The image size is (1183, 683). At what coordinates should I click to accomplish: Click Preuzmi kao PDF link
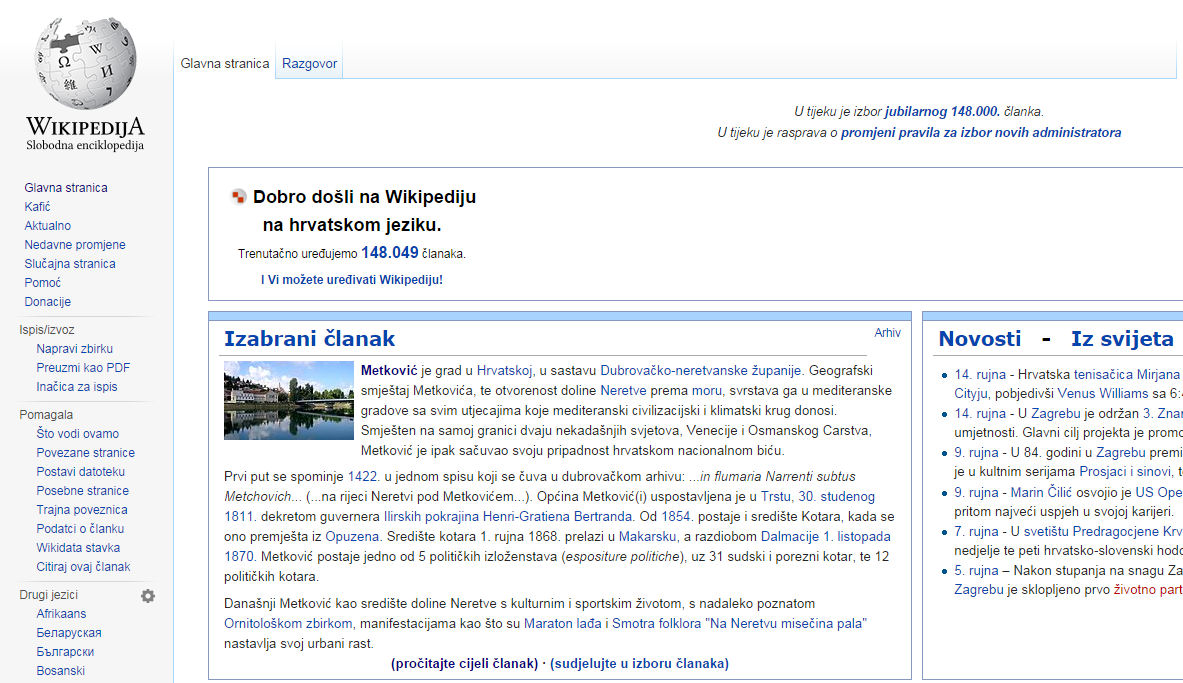[x=83, y=368]
